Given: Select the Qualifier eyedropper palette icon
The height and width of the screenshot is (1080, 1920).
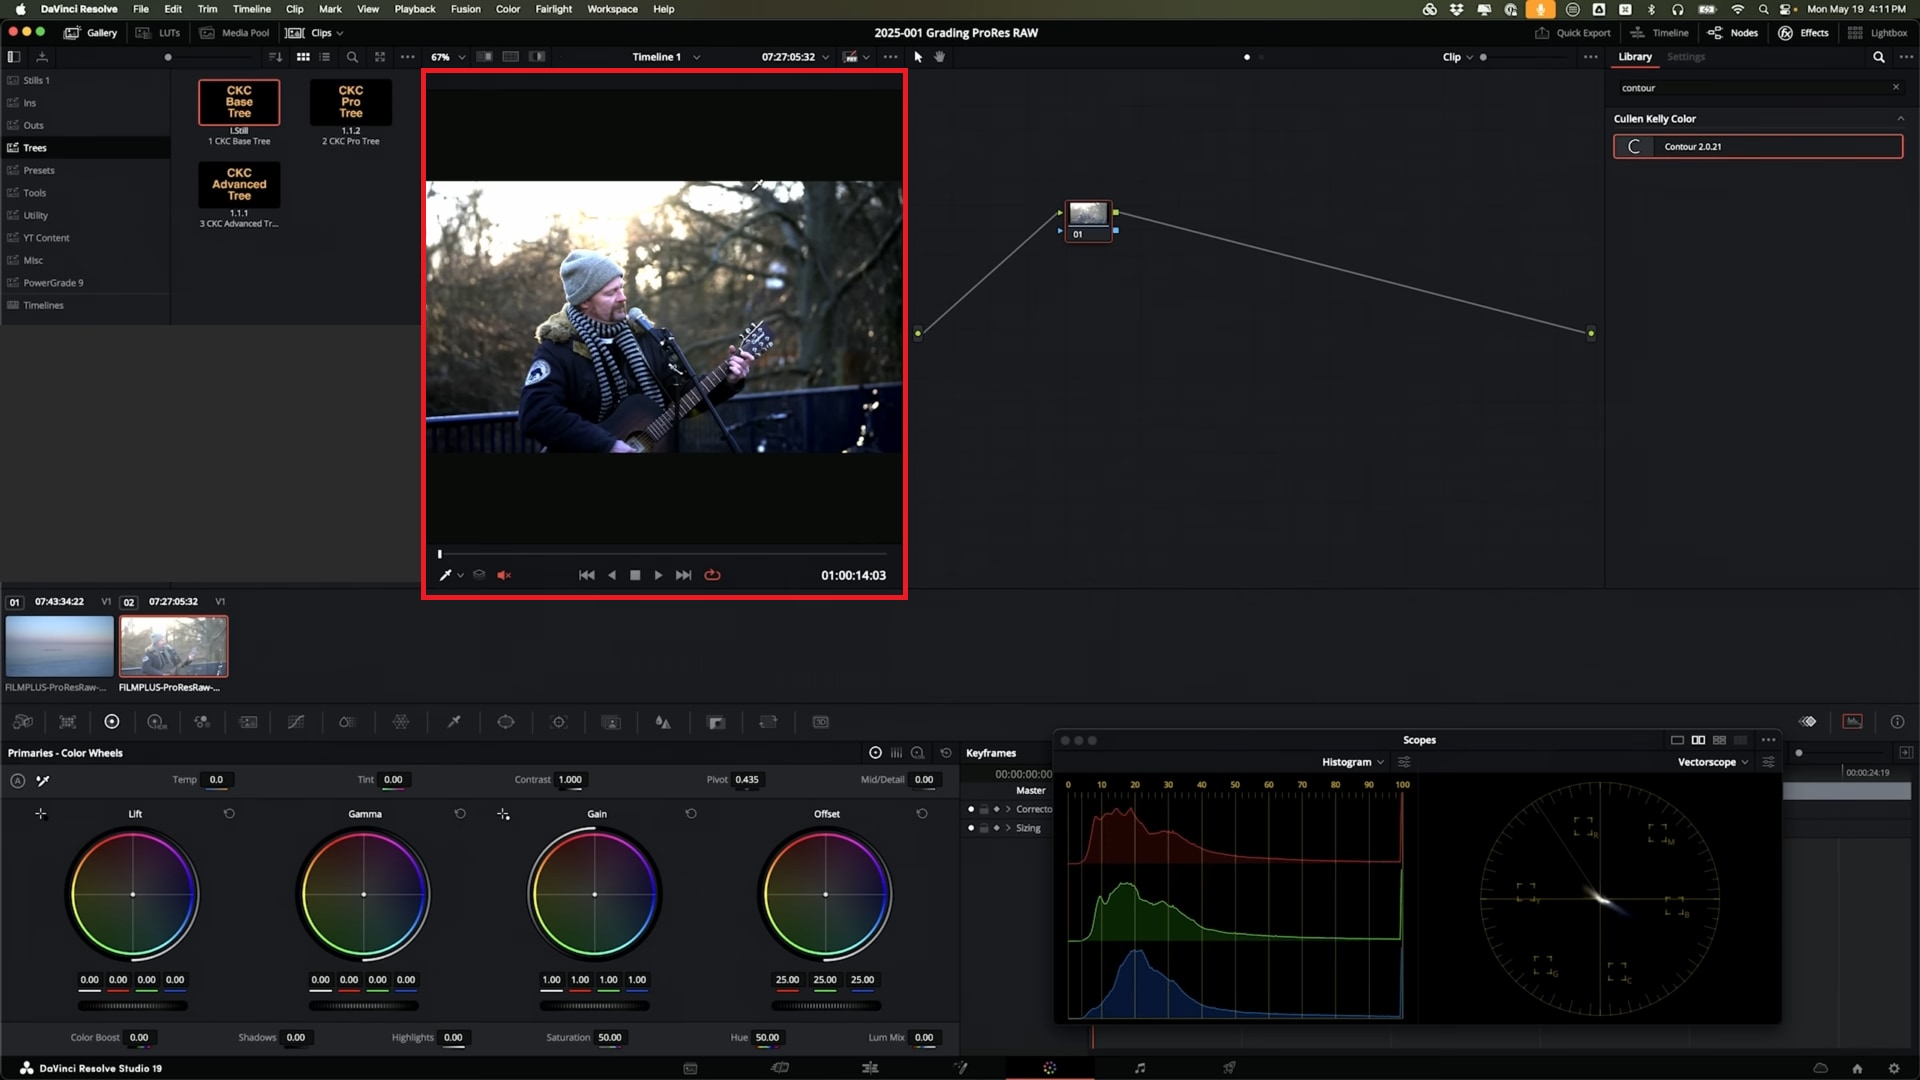Looking at the screenshot, I should [453, 722].
